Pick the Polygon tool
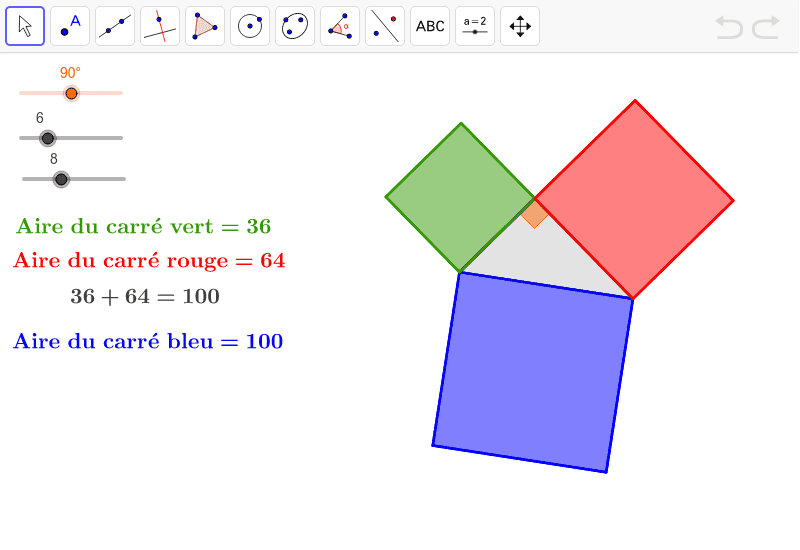 (205, 26)
